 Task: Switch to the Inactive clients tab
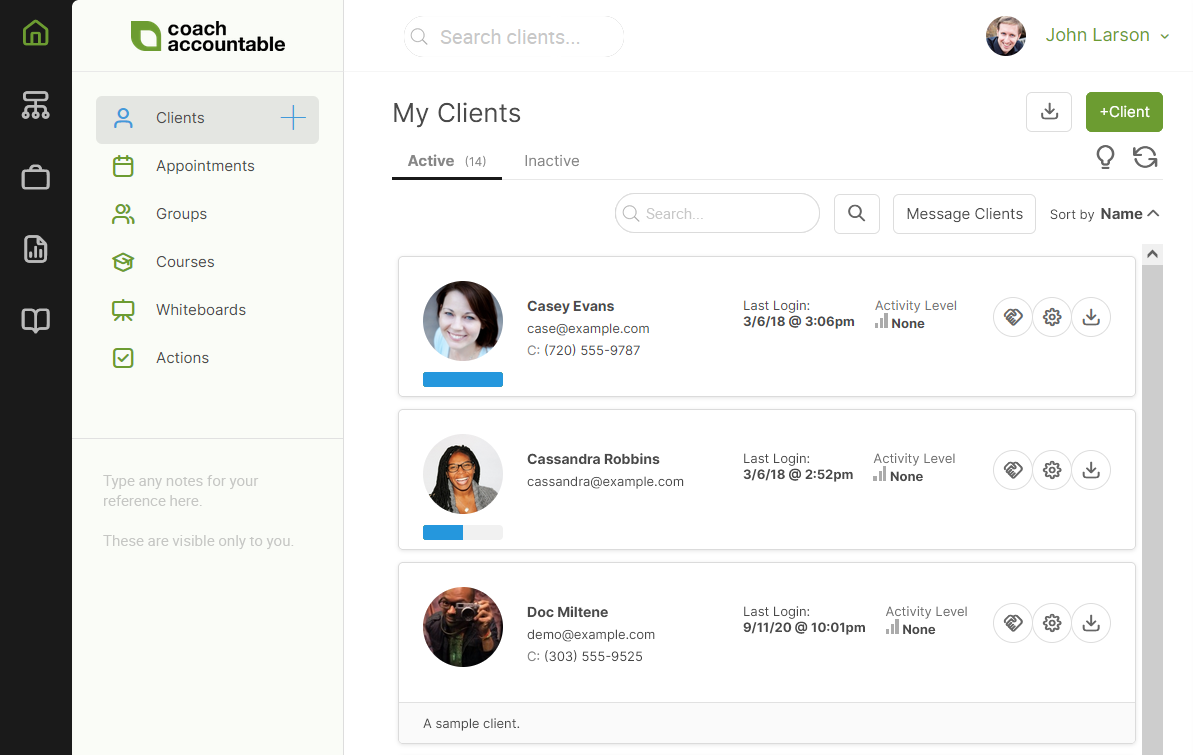point(551,160)
